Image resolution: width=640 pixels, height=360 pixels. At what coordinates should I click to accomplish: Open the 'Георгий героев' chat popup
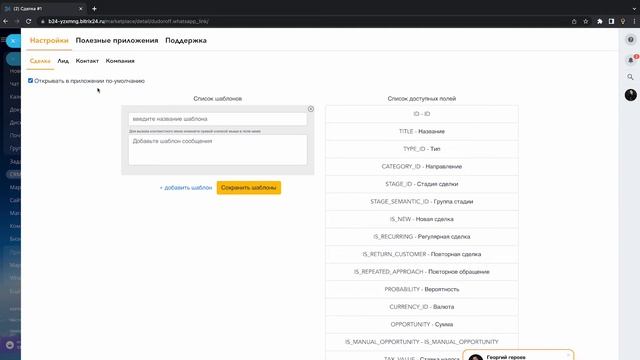click(518, 355)
